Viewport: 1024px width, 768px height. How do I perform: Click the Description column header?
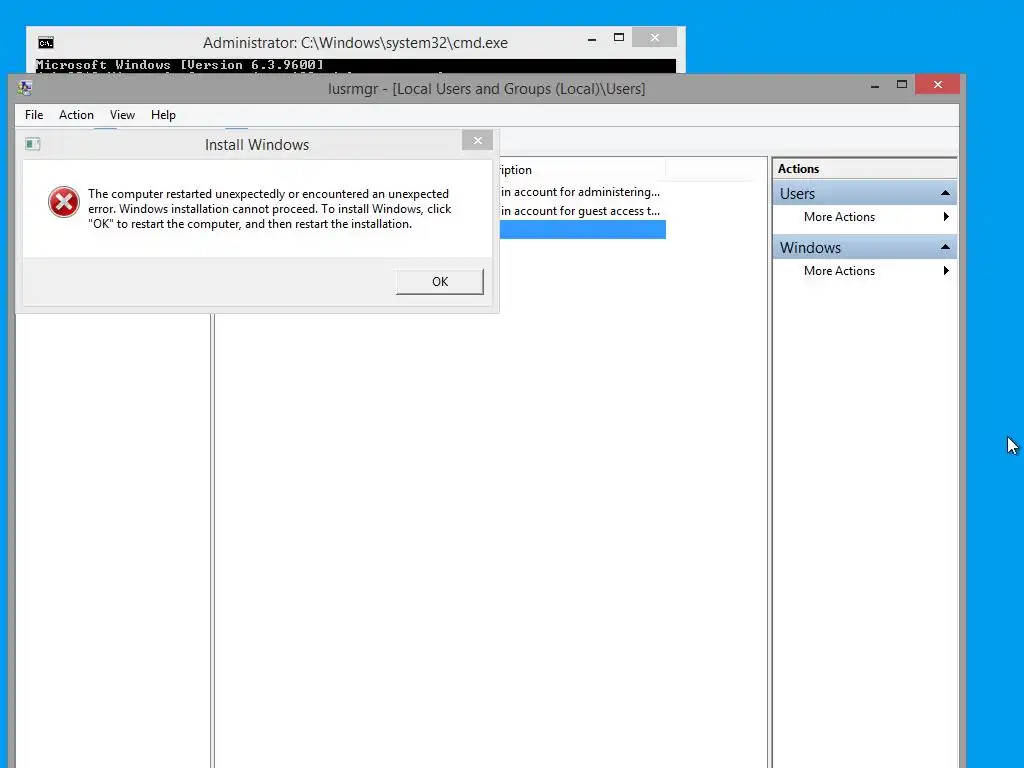(583, 170)
